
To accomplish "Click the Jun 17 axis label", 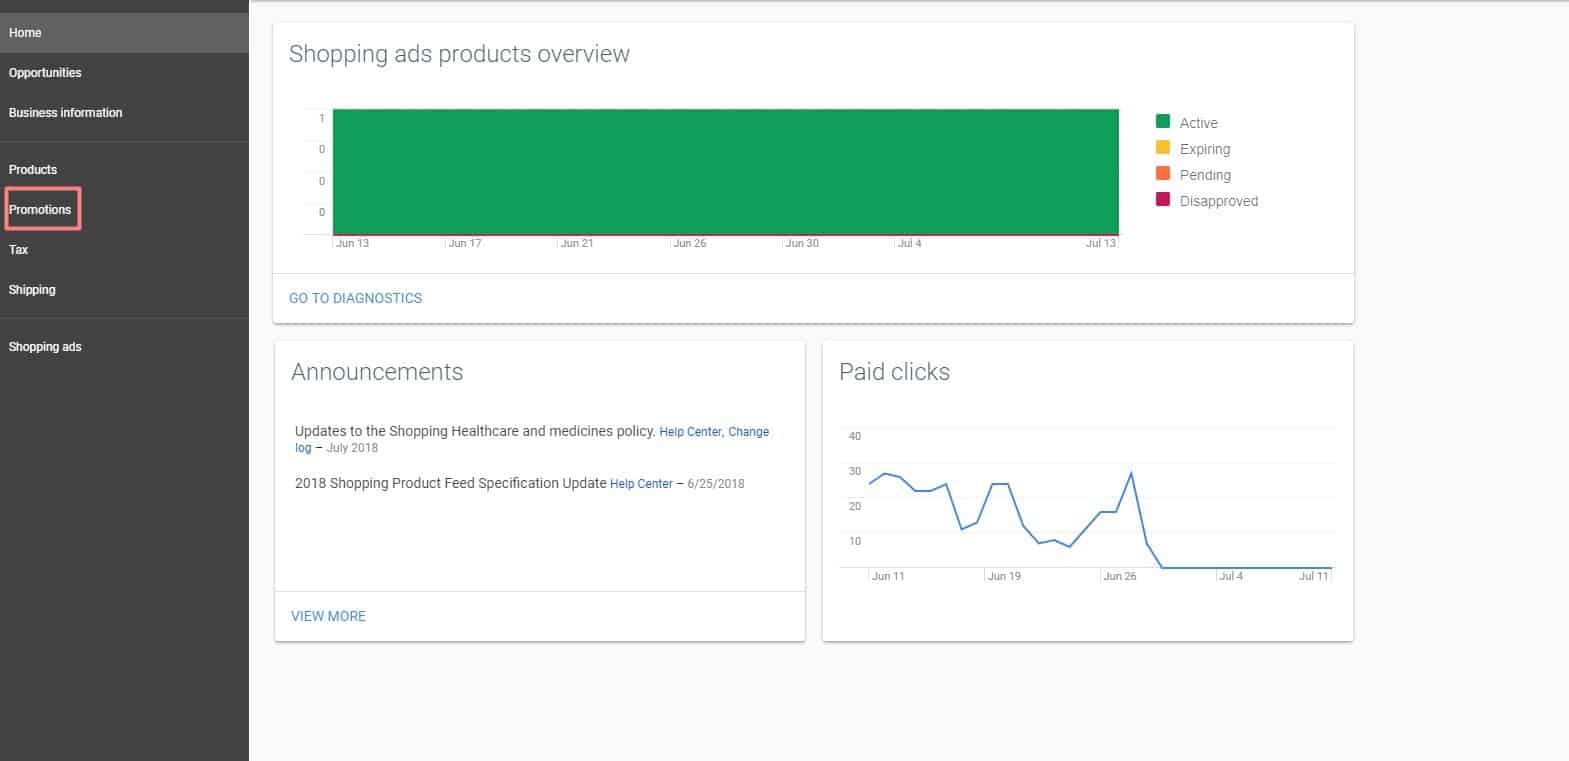I will point(465,243).
